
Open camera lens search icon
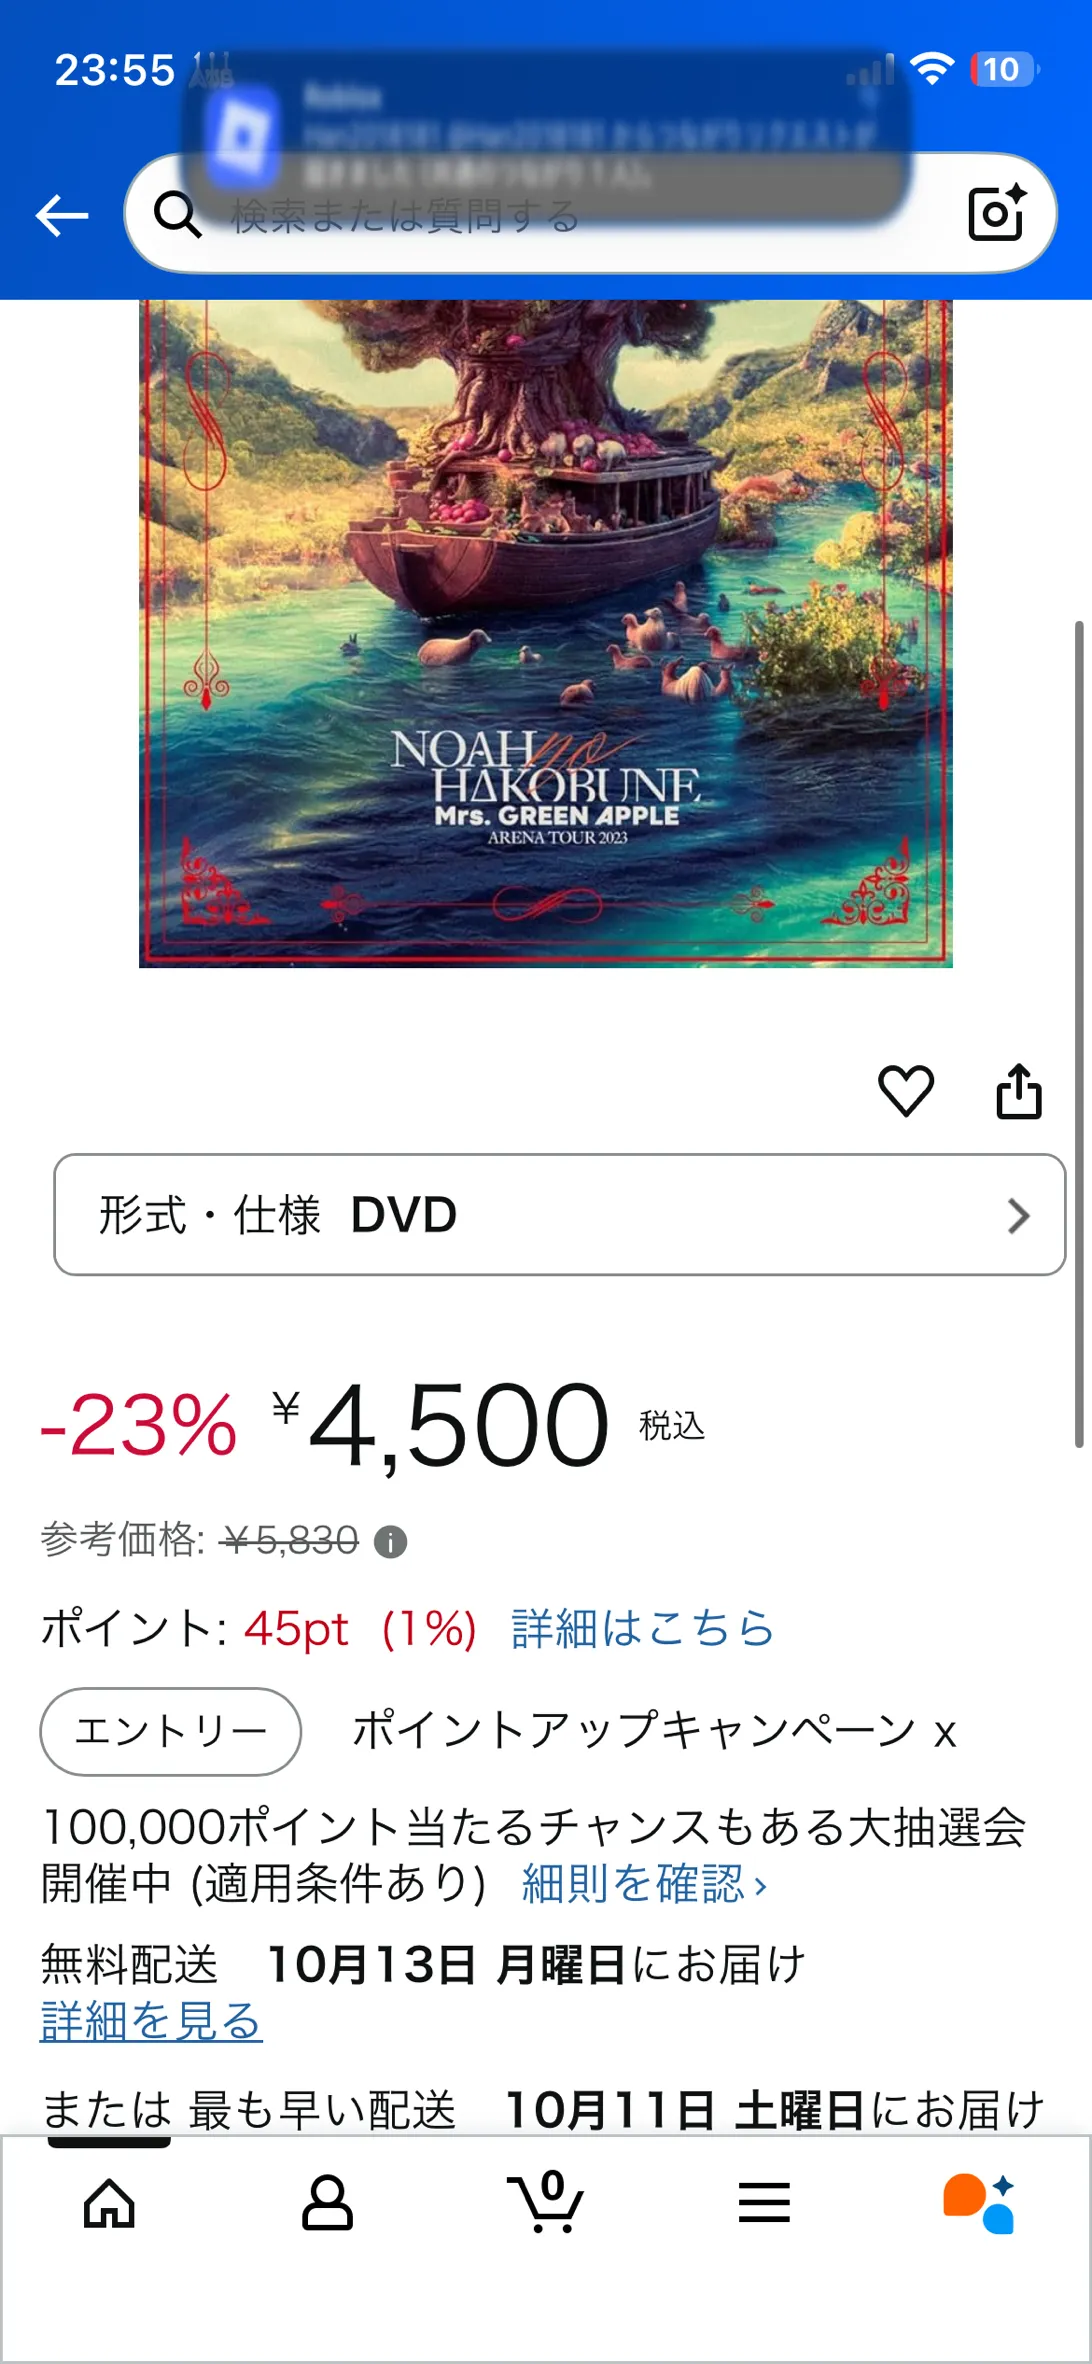pyautogui.click(x=996, y=212)
